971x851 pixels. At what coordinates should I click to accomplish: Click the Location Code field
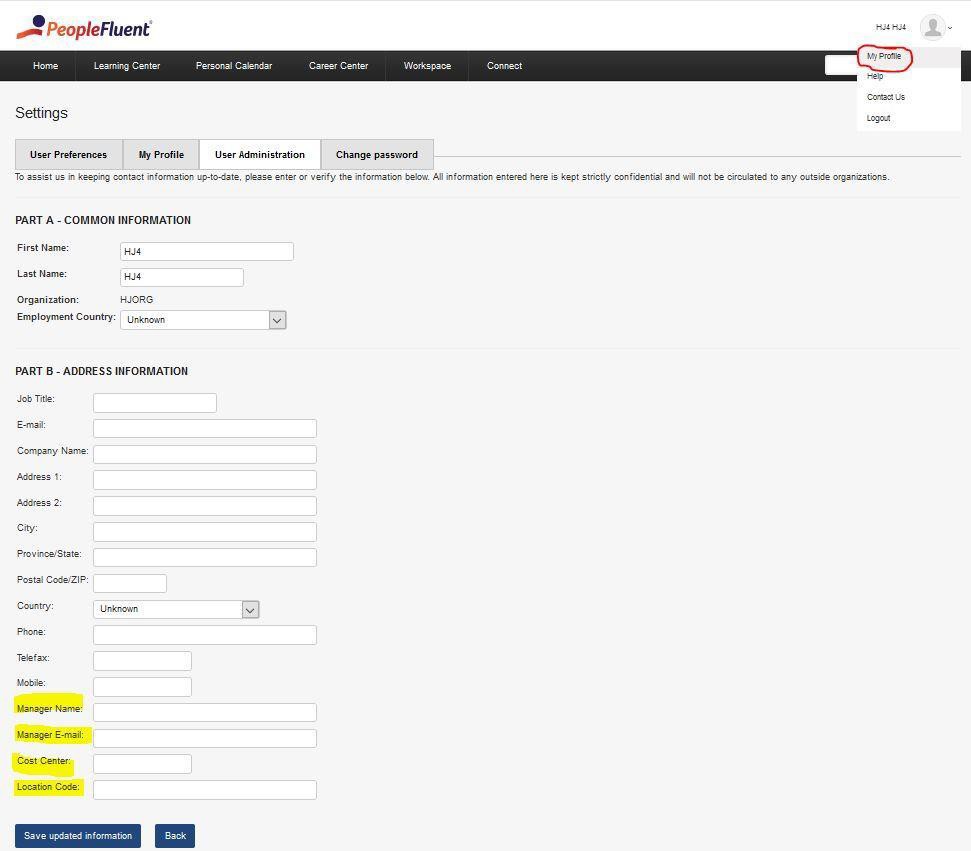click(205, 790)
